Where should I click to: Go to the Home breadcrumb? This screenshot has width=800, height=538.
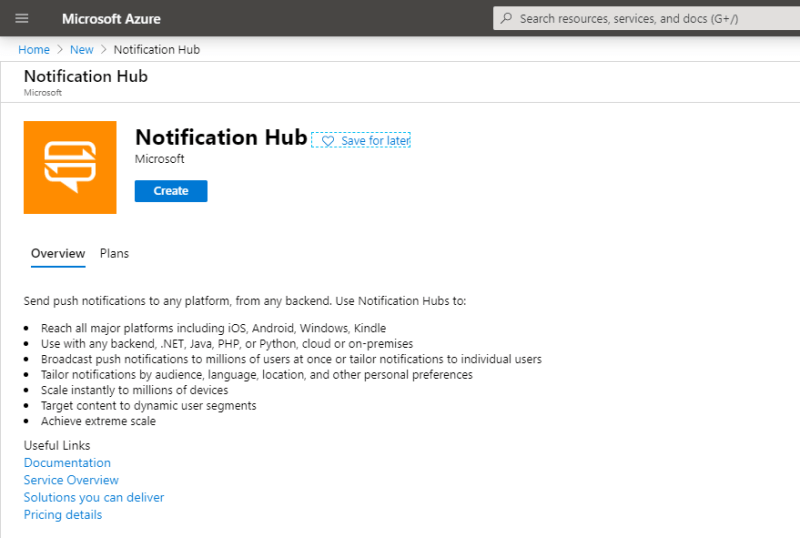(x=34, y=50)
